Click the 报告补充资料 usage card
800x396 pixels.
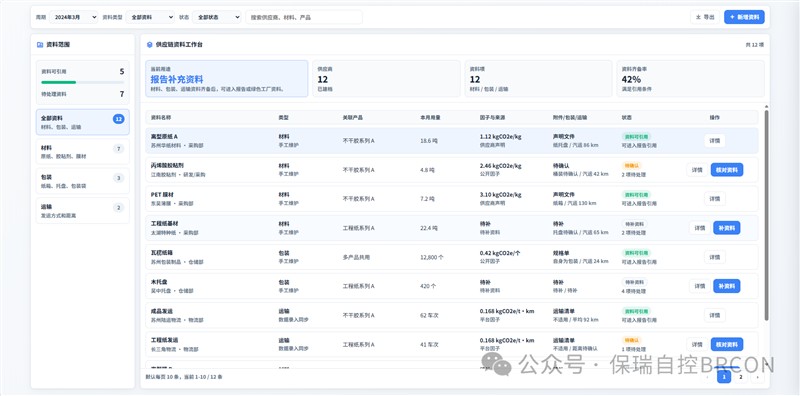[227, 79]
